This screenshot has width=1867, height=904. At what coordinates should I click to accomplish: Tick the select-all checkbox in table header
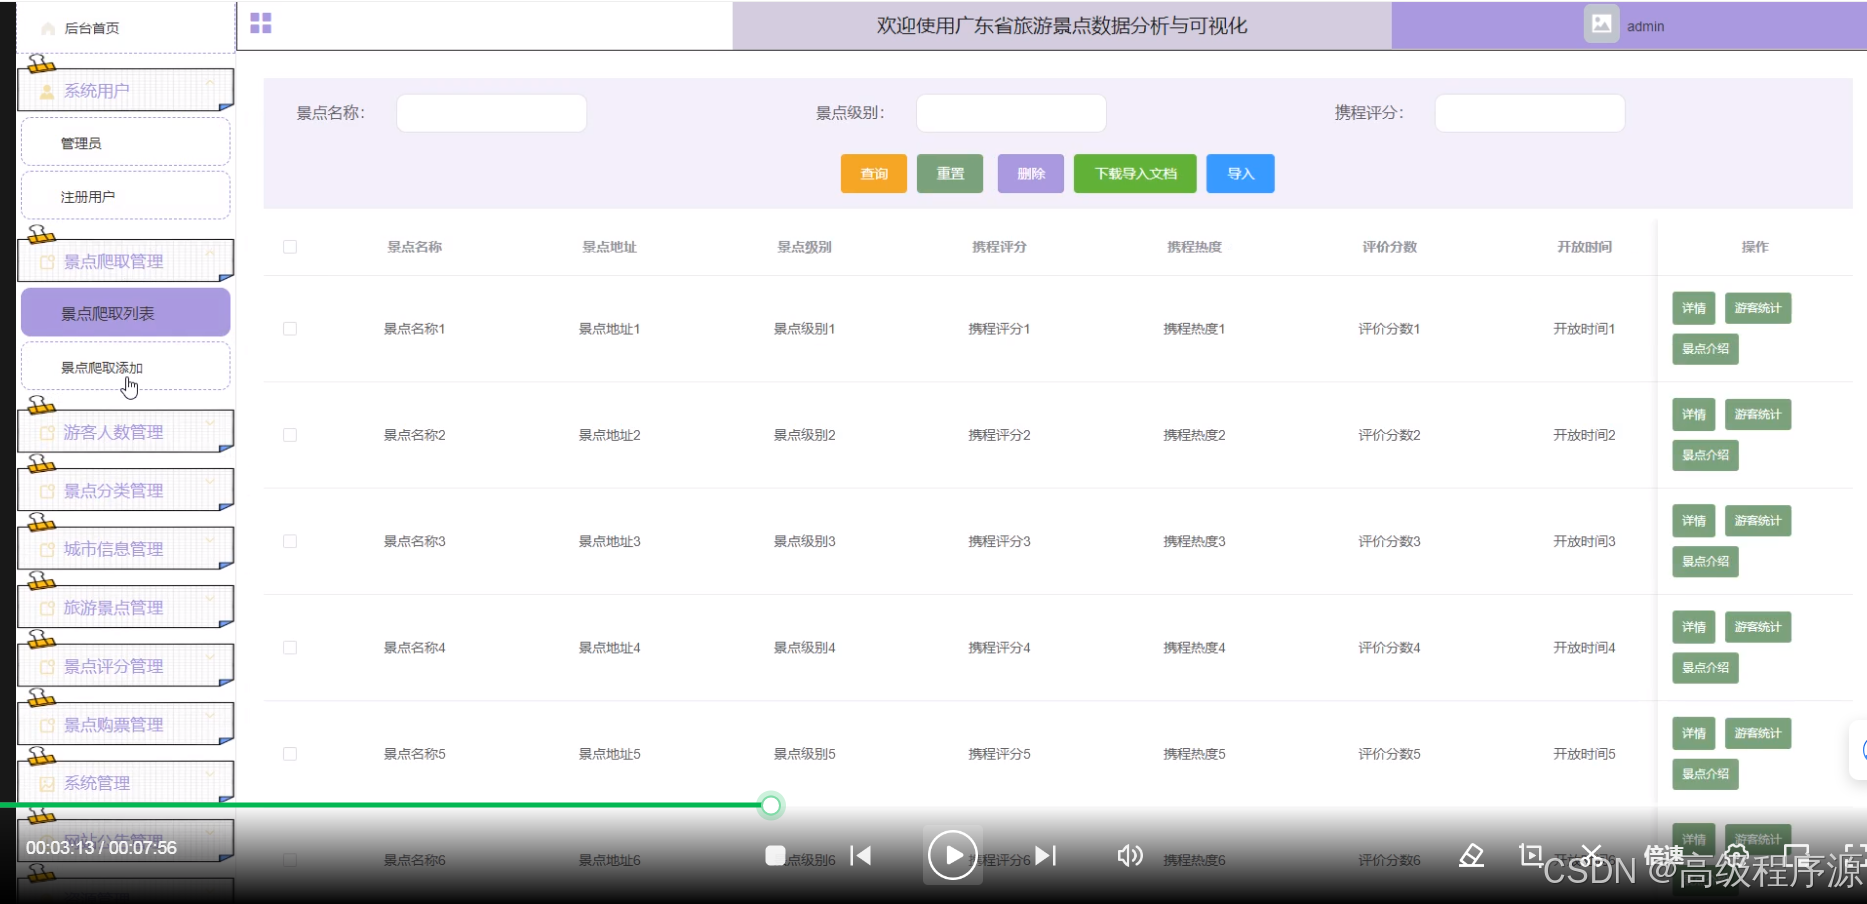tap(290, 247)
